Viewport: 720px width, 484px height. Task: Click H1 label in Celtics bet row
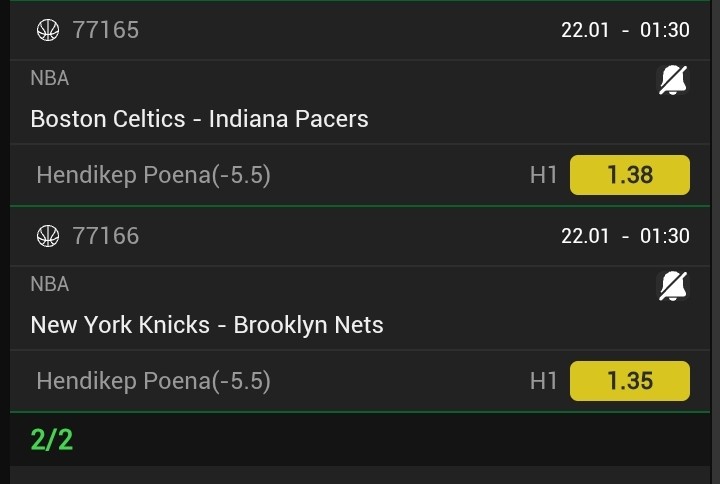pos(543,175)
